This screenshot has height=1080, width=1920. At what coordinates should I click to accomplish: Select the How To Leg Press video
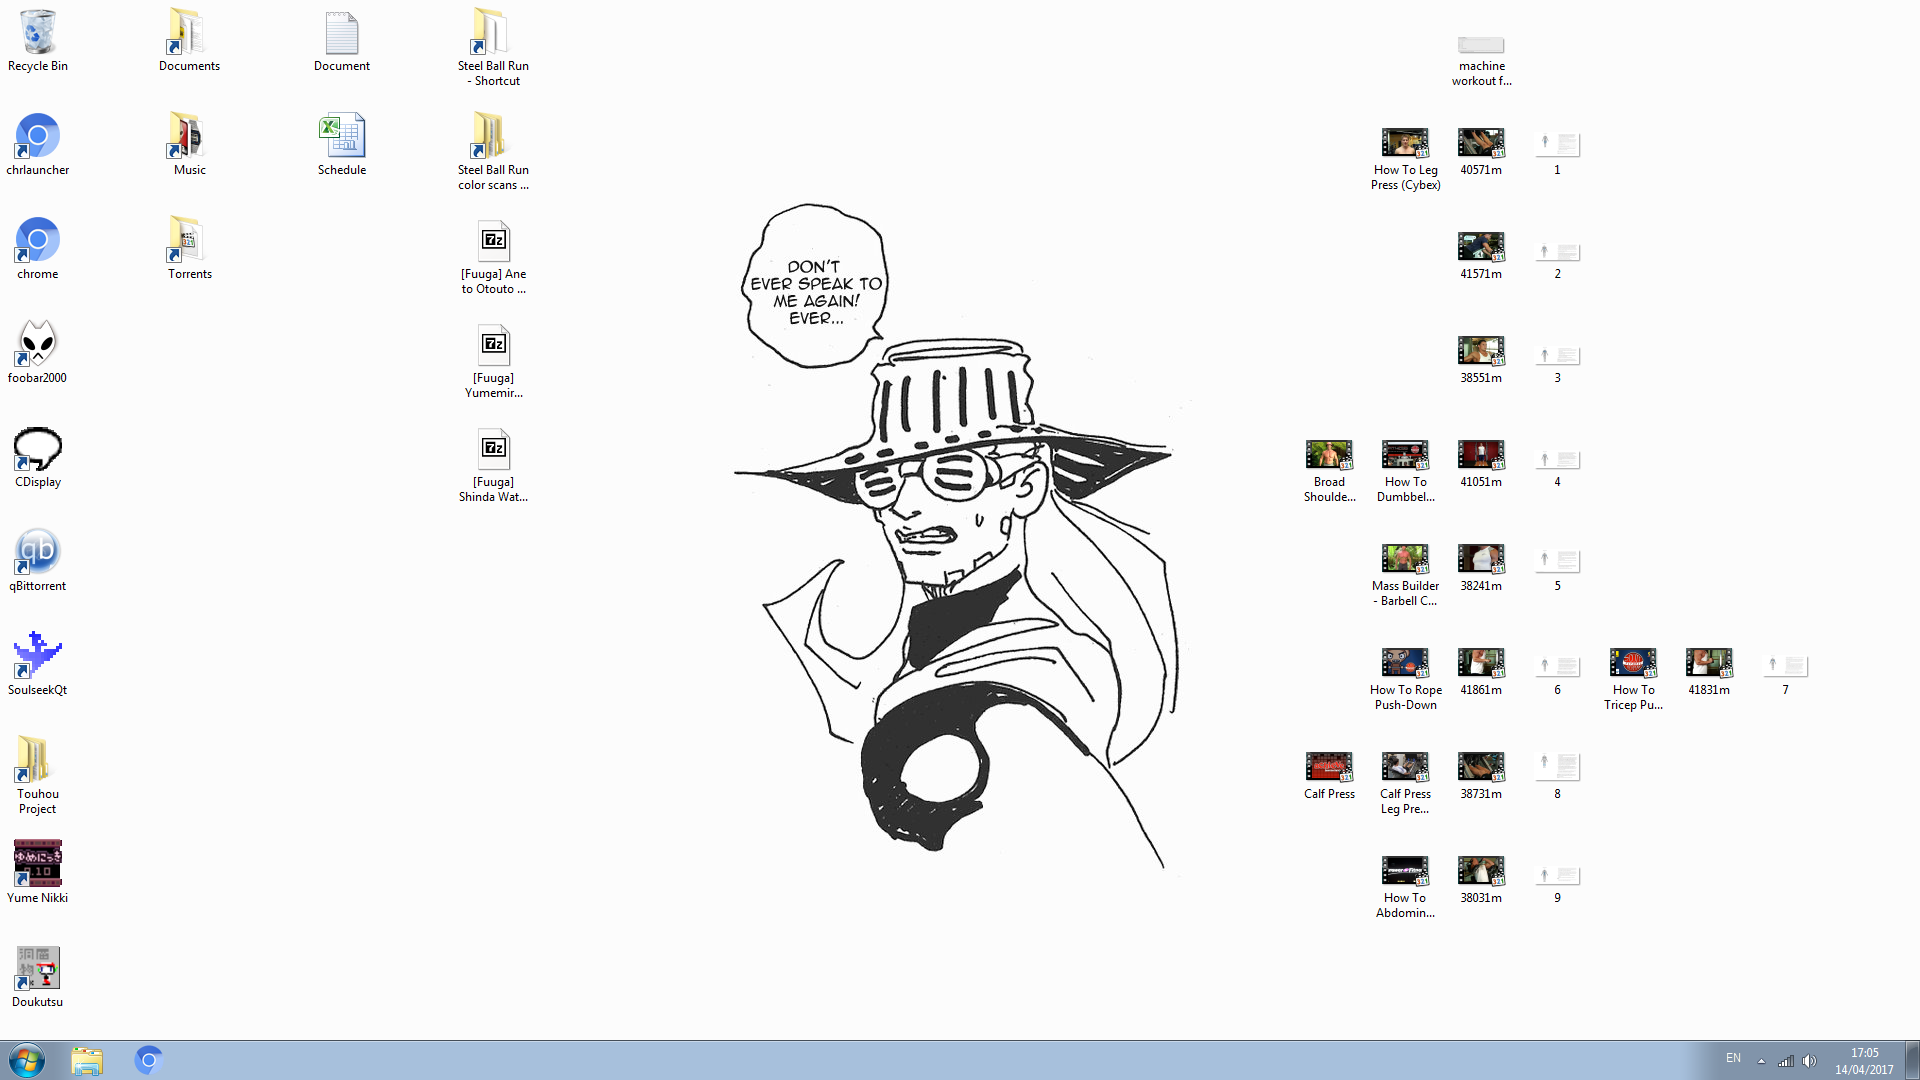click(x=1405, y=144)
